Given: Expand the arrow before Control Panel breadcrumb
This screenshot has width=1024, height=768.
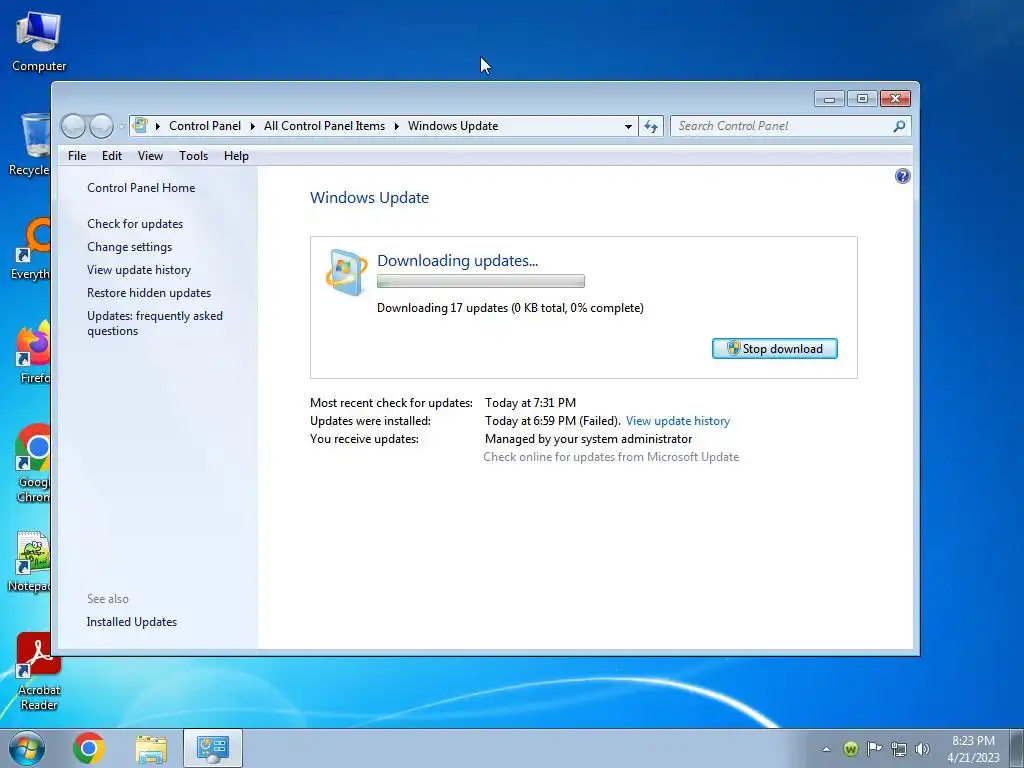Looking at the screenshot, I should (x=158, y=126).
